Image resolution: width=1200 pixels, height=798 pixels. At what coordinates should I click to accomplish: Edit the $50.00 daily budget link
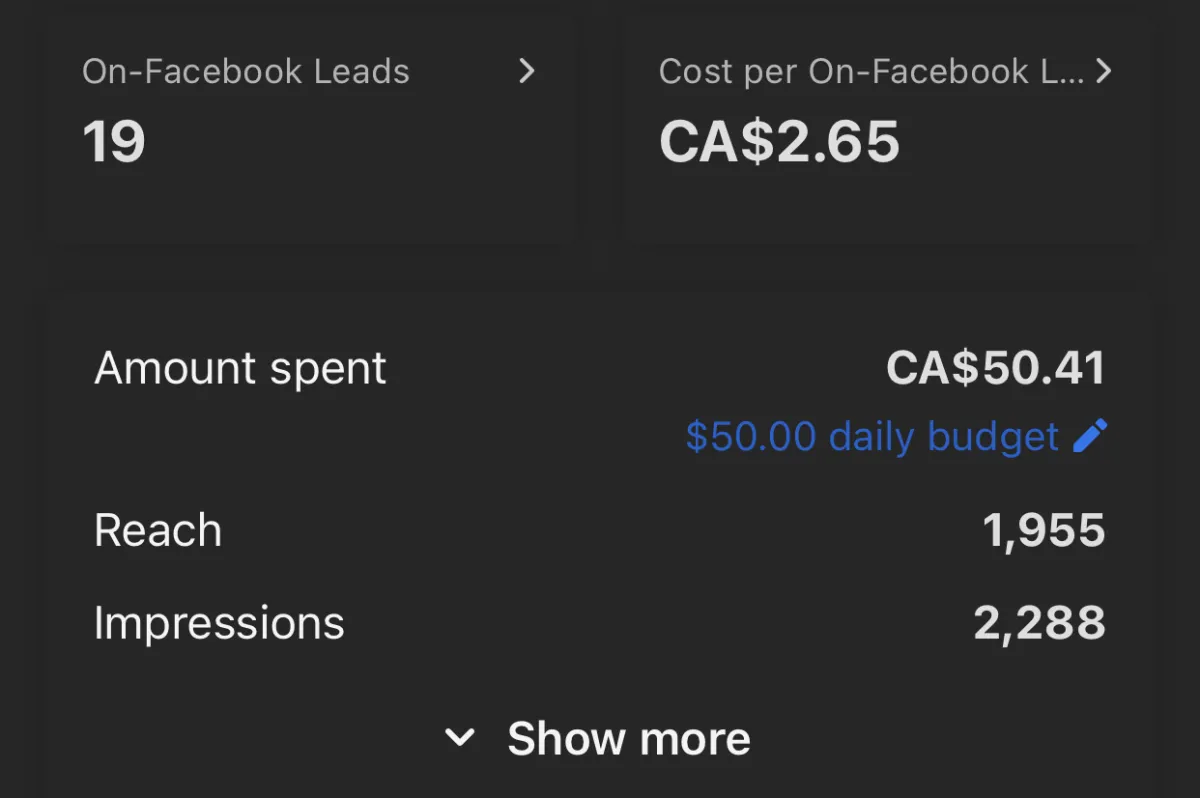[x=872, y=437]
